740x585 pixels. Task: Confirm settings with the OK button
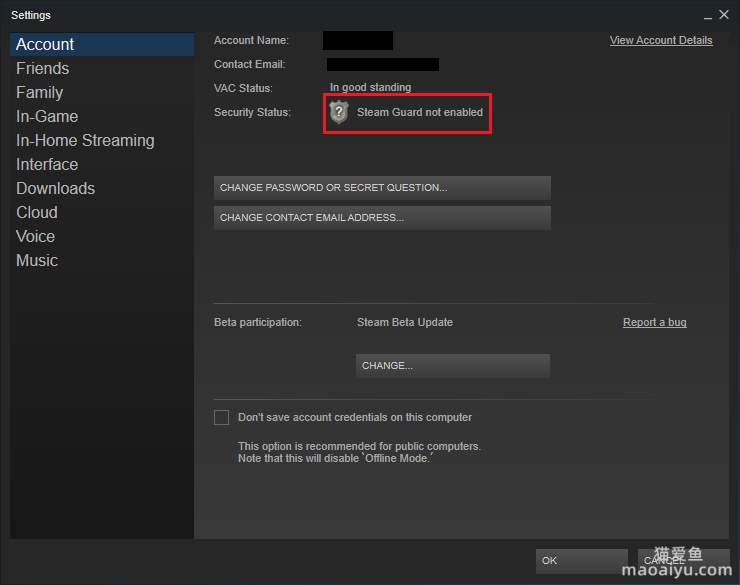click(x=581, y=561)
